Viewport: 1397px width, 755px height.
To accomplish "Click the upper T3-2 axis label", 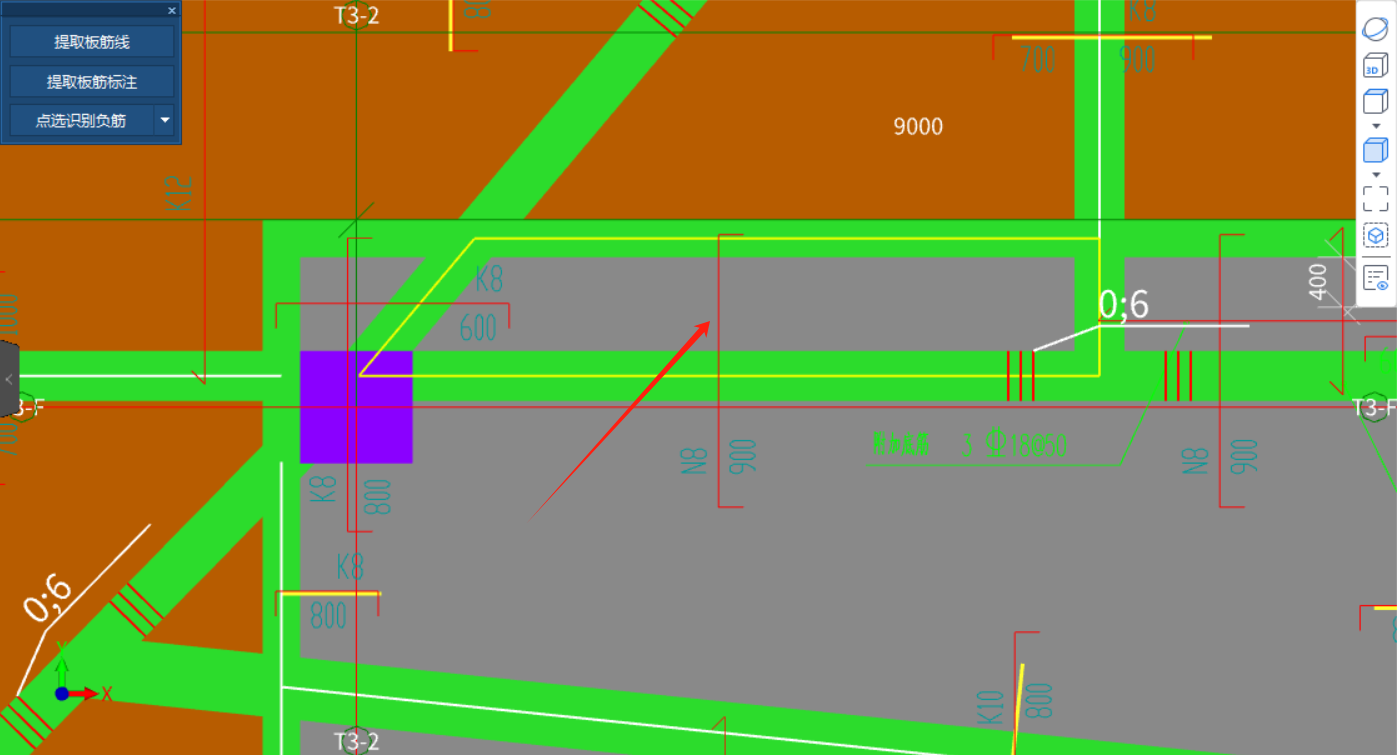I will tap(356, 16).
